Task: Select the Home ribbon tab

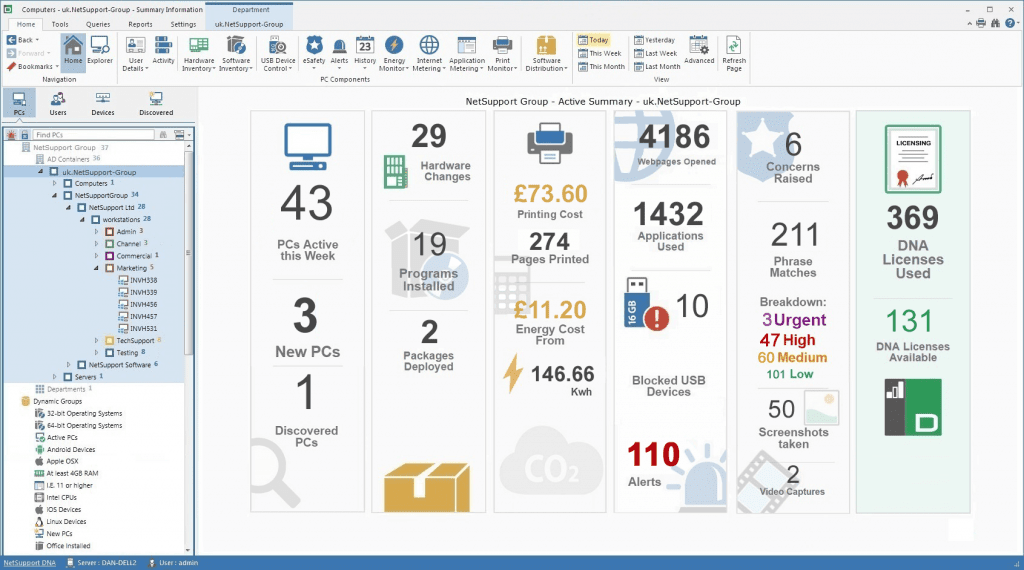Action: tap(26, 24)
